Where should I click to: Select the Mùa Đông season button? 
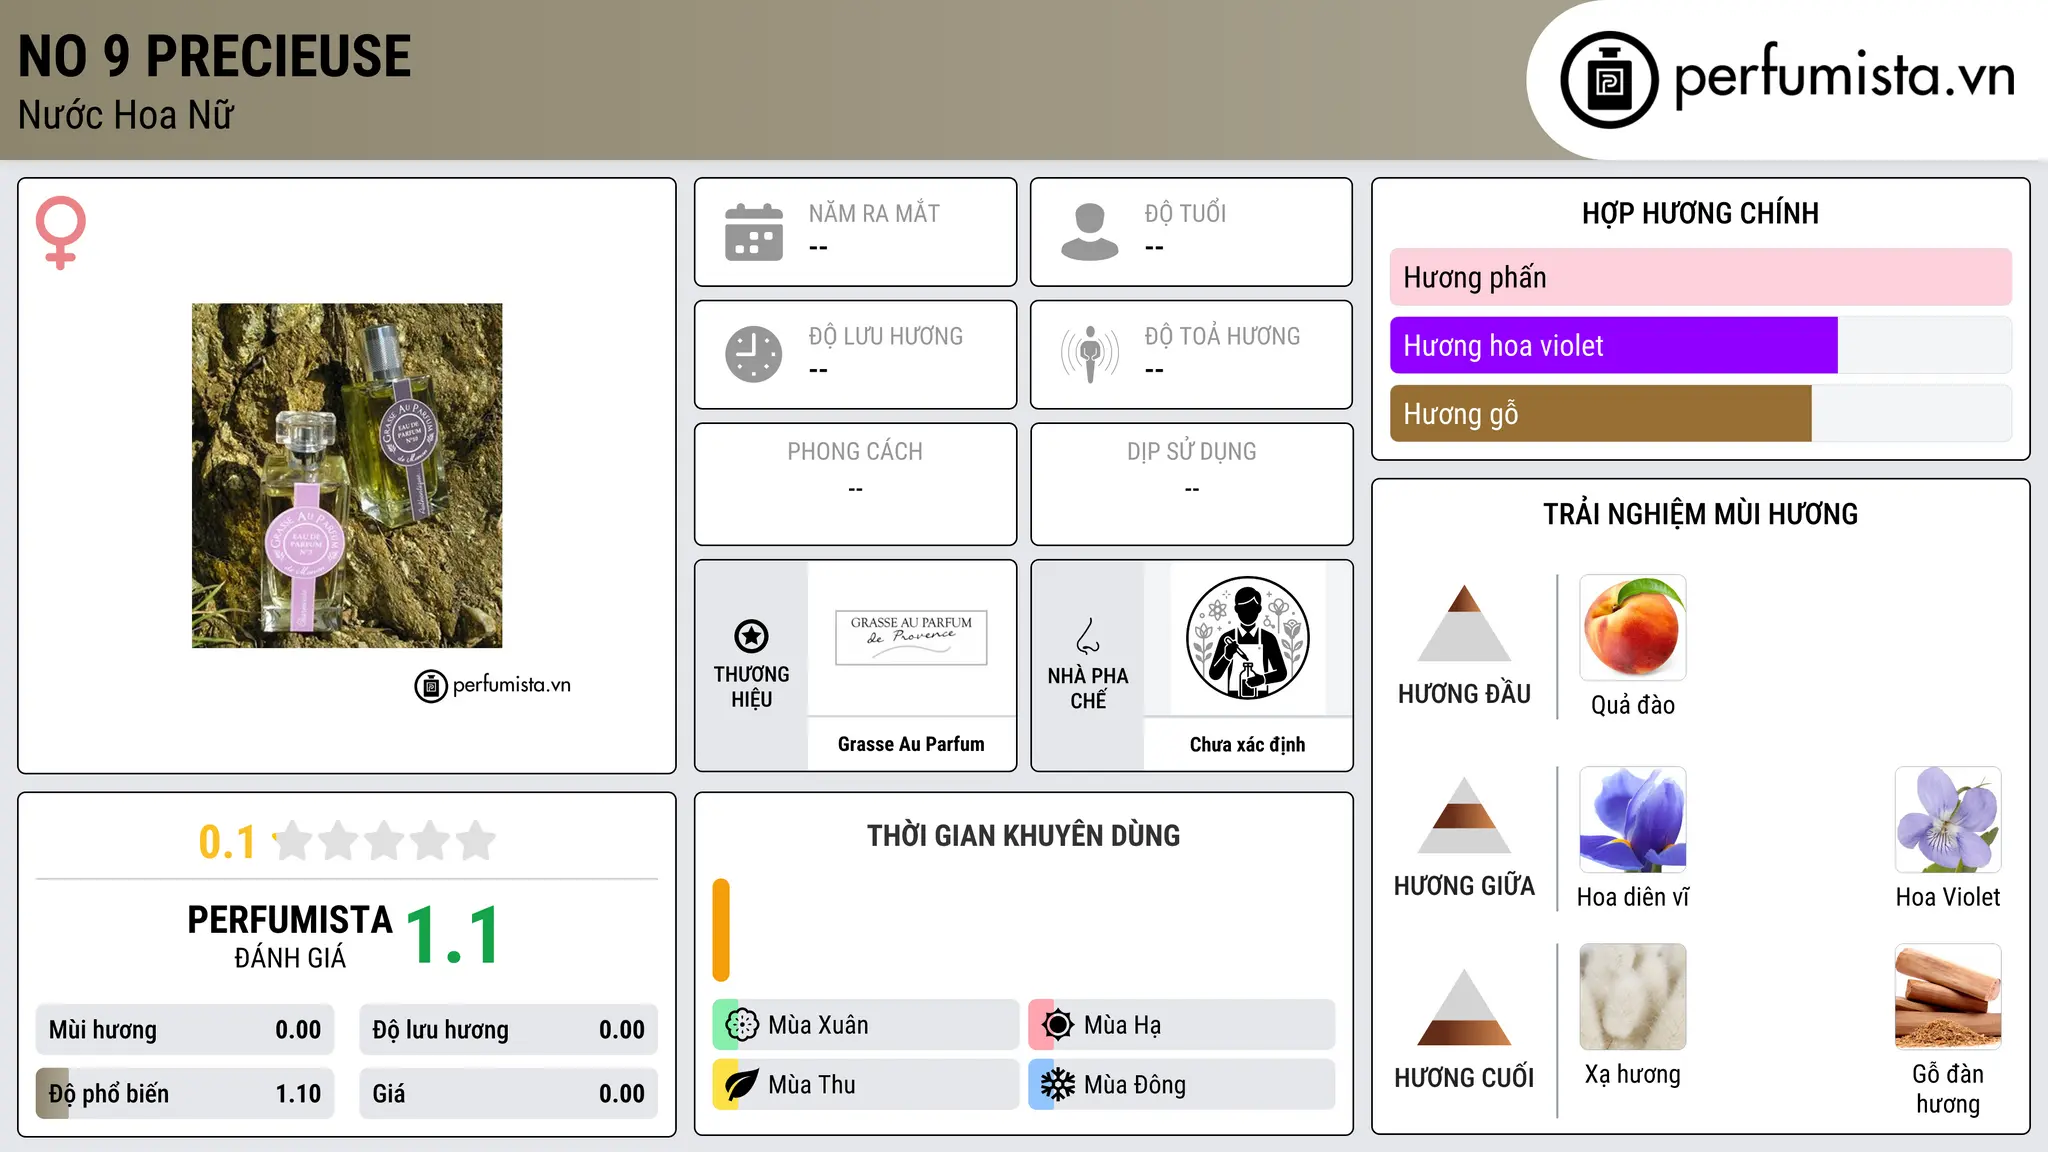click(x=1182, y=1085)
